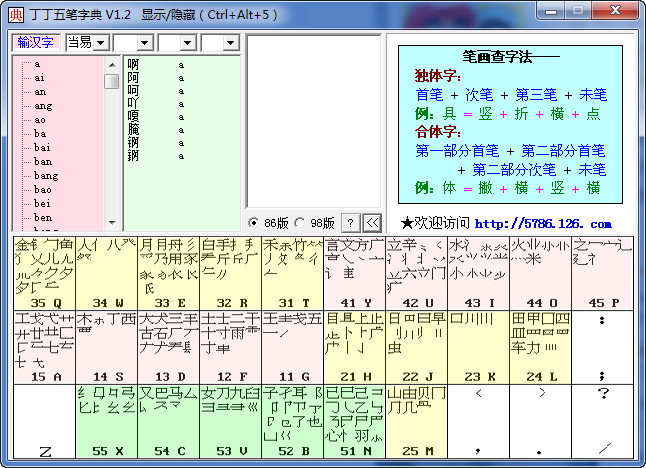Viewport: 646px width, 468px height.
Task: Select pinyin 'bai' in the tree list
Action: (x=43, y=147)
